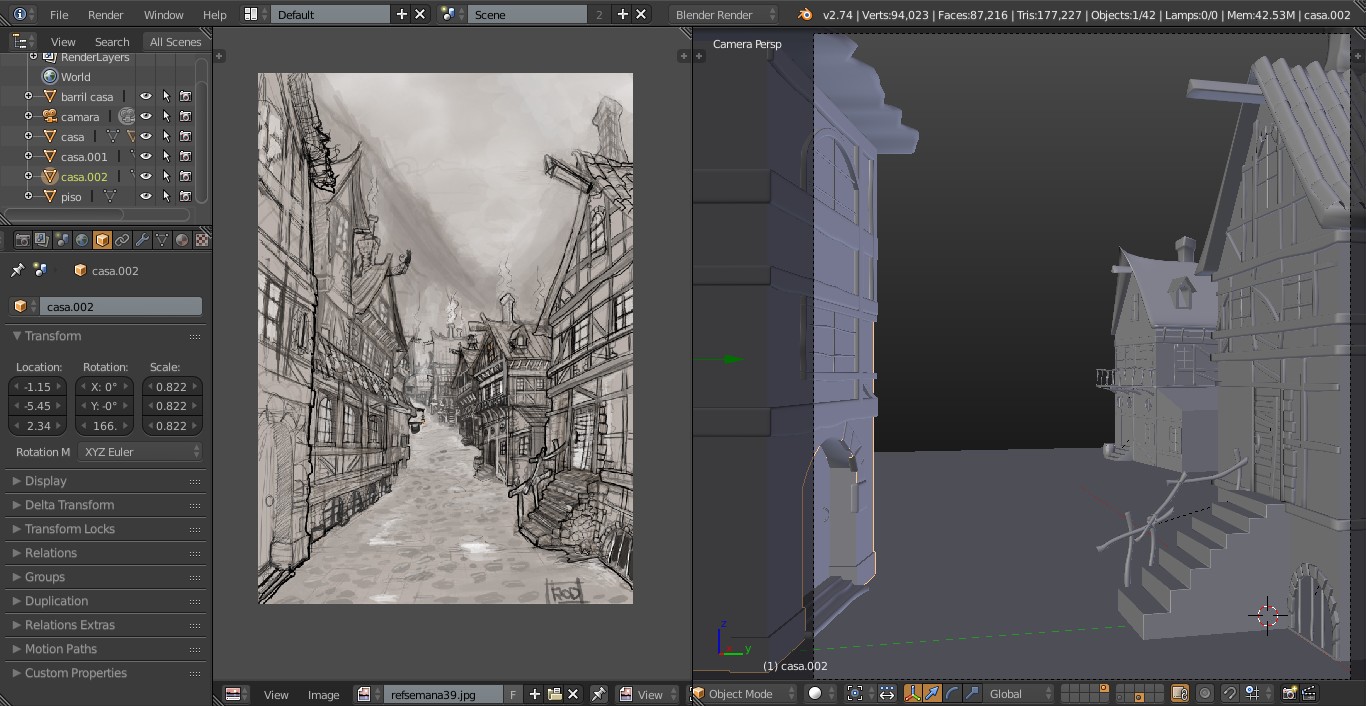Click the OpenGL render animation clapper icon
Viewport: 1366px width, 706px height.
1309,693
